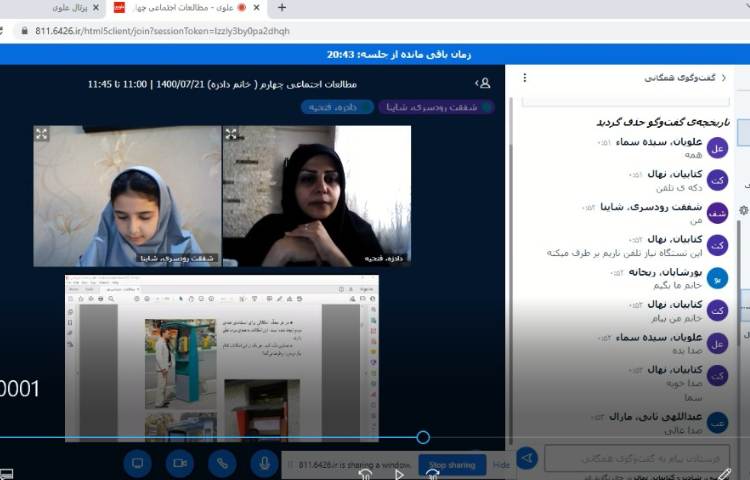
Task: Click the browser address bar URL
Action: point(162,31)
